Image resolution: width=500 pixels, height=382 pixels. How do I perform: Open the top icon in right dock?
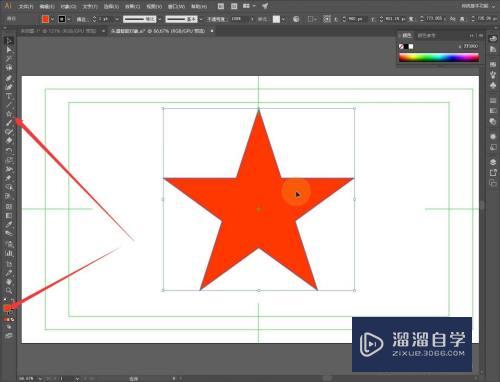point(493,39)
